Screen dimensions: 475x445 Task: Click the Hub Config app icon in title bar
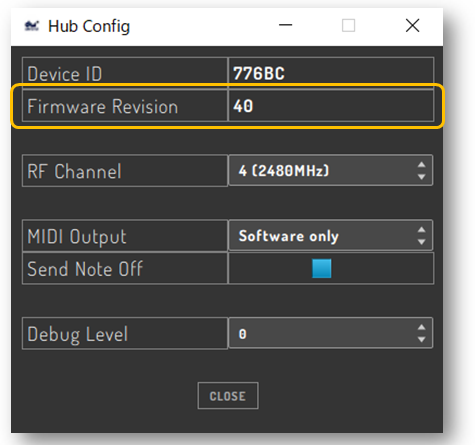[32, 26]
